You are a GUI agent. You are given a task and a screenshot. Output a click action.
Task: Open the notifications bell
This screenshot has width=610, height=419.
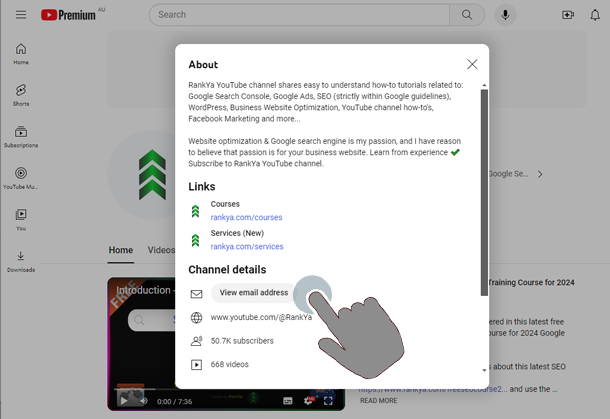pyautogui.click(x=595, y=15)
